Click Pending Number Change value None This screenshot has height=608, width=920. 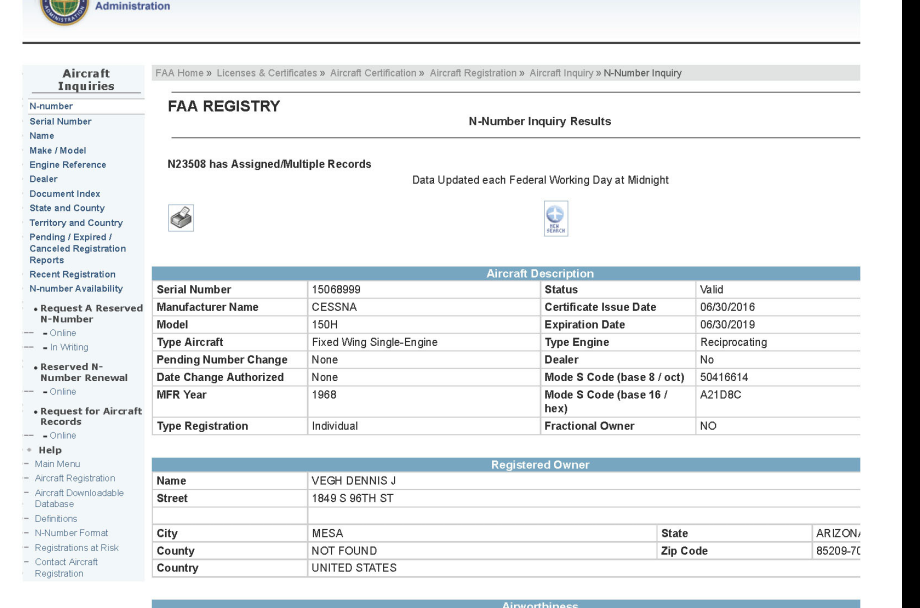324,360
